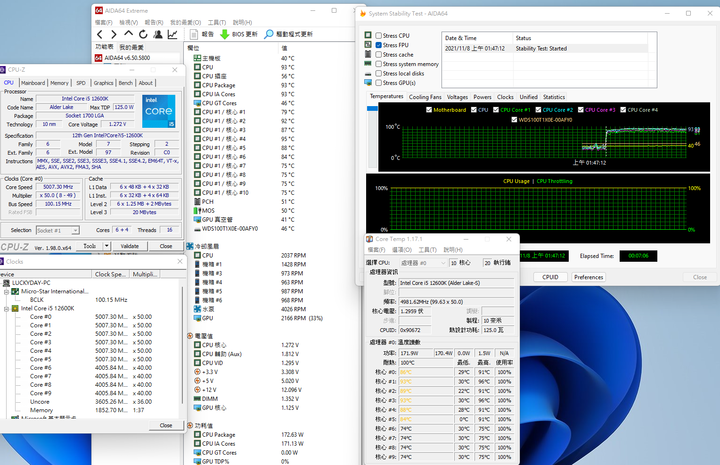Click the Stress cache icon

tap(368, 54)
